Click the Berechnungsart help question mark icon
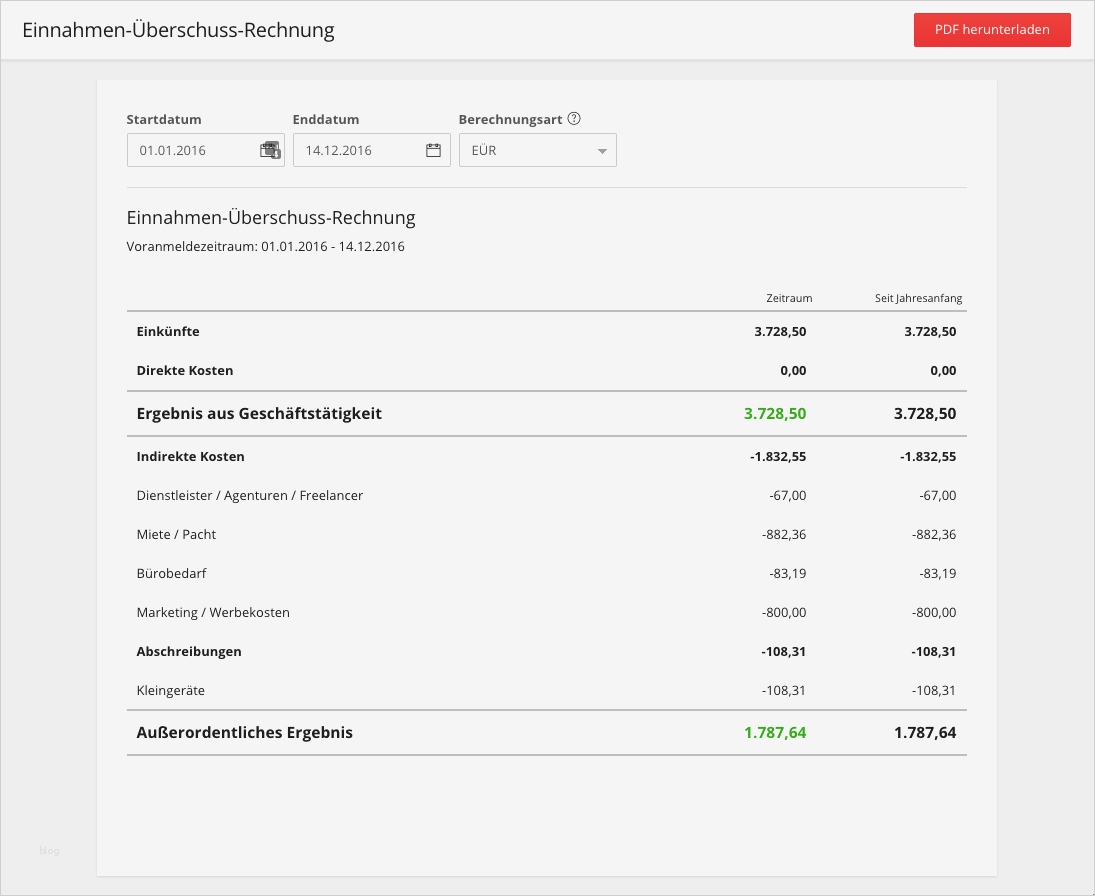1095x896 pixels. click(x=574, y=118)
